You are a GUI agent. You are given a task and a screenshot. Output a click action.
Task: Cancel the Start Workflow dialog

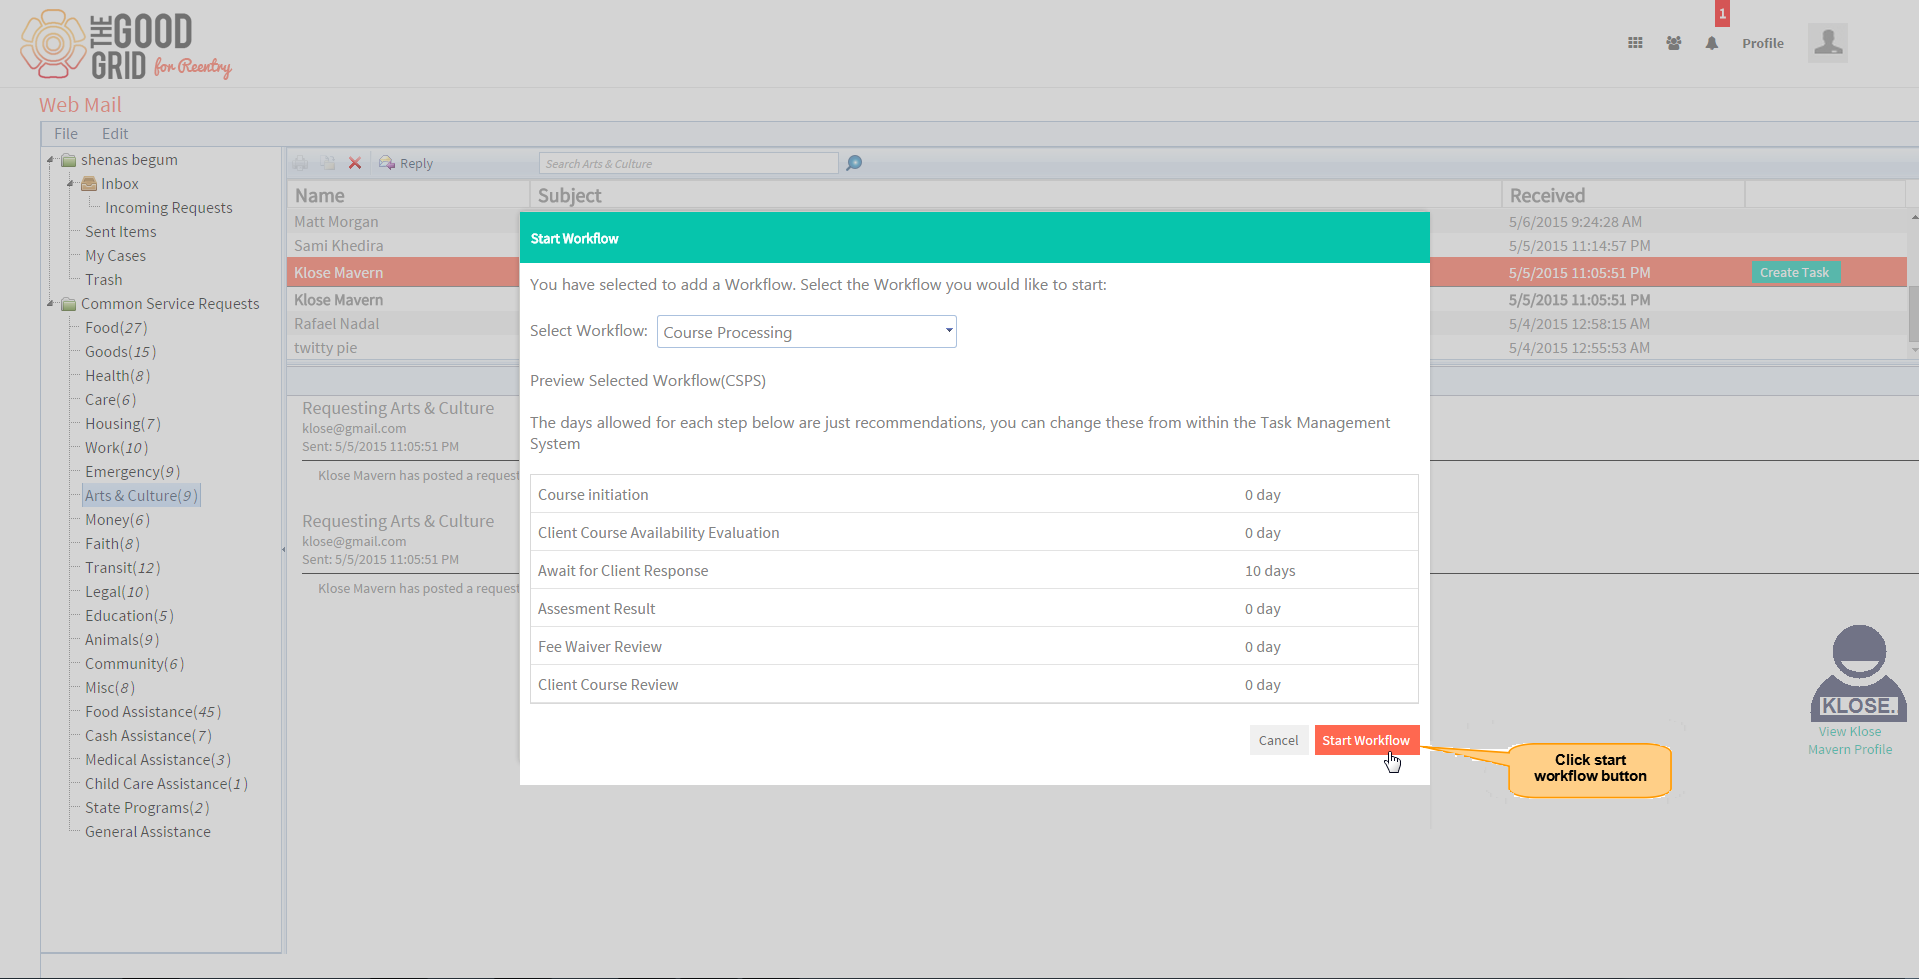1278,740
